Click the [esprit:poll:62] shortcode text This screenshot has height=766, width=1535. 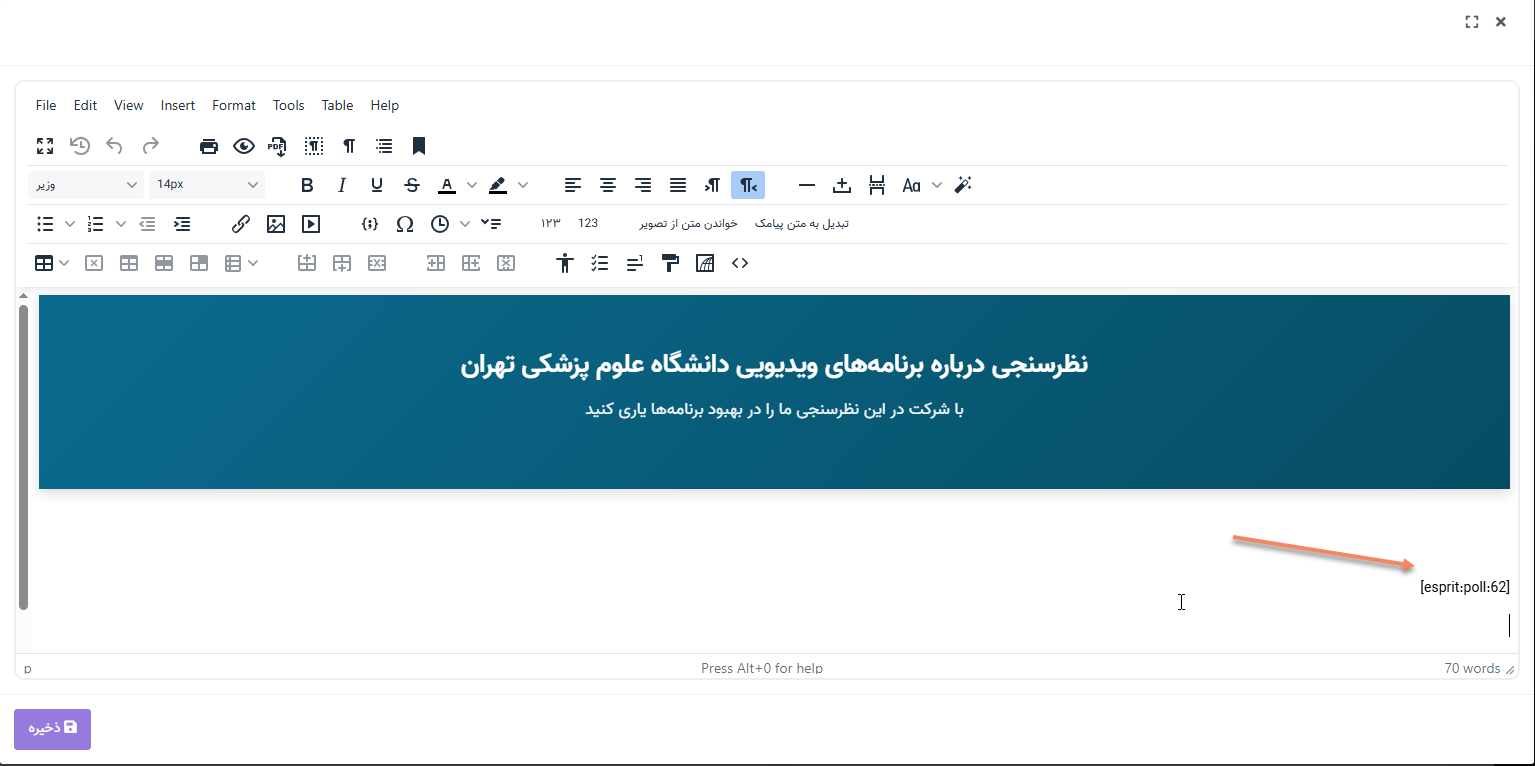[x=1464, y=587]
